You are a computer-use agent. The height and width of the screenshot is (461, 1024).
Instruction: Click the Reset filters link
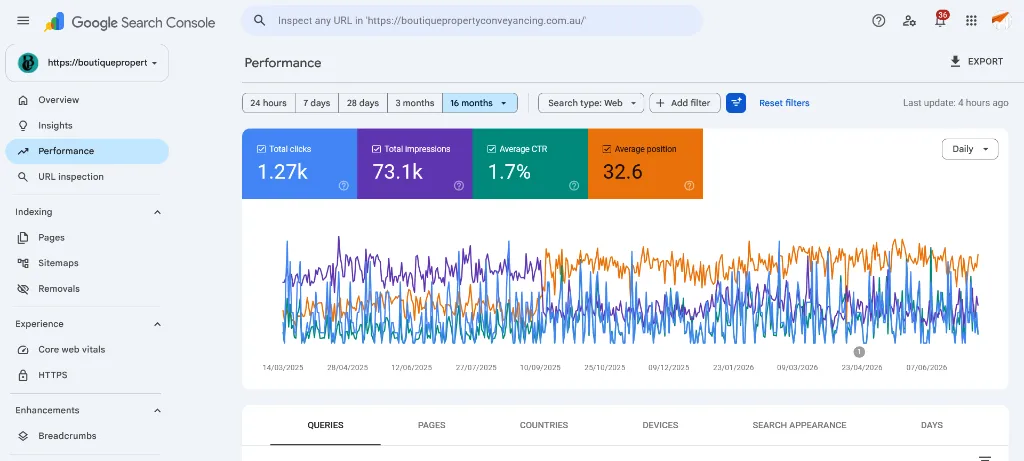tap(784, 103)
